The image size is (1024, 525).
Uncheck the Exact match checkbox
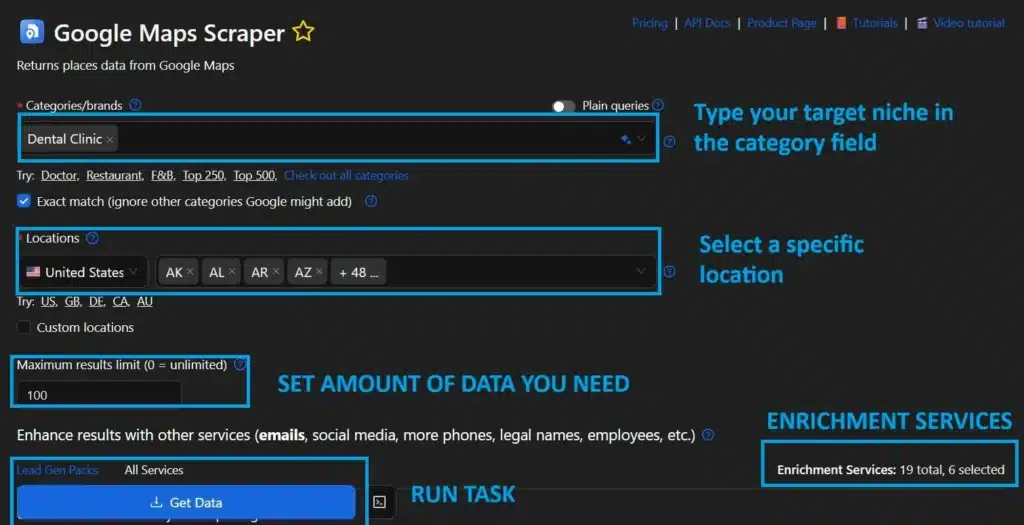pyautogui.click(x=24, y=201)
